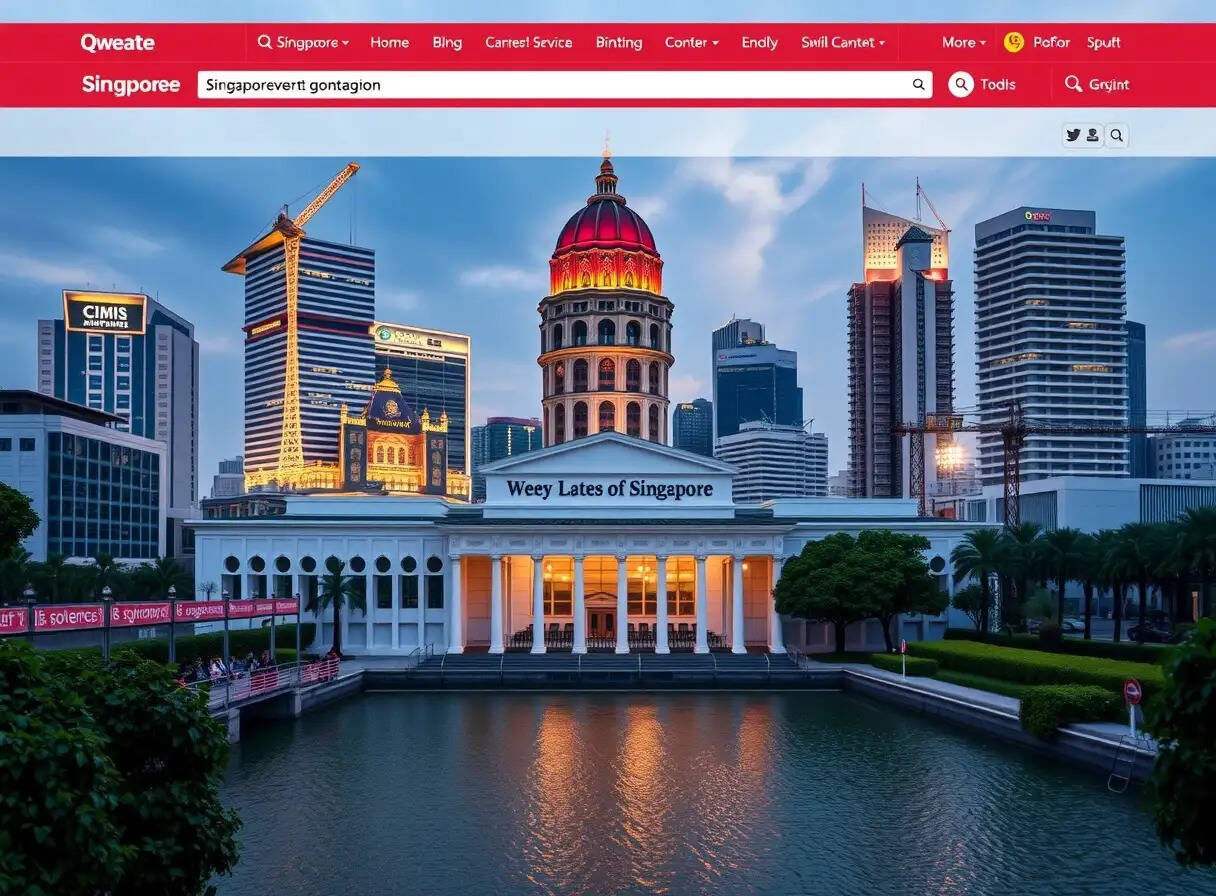Click the search icon inside the search field
Image resolution: width=1216 pixels, height=896 pixels.
(918, 85)
